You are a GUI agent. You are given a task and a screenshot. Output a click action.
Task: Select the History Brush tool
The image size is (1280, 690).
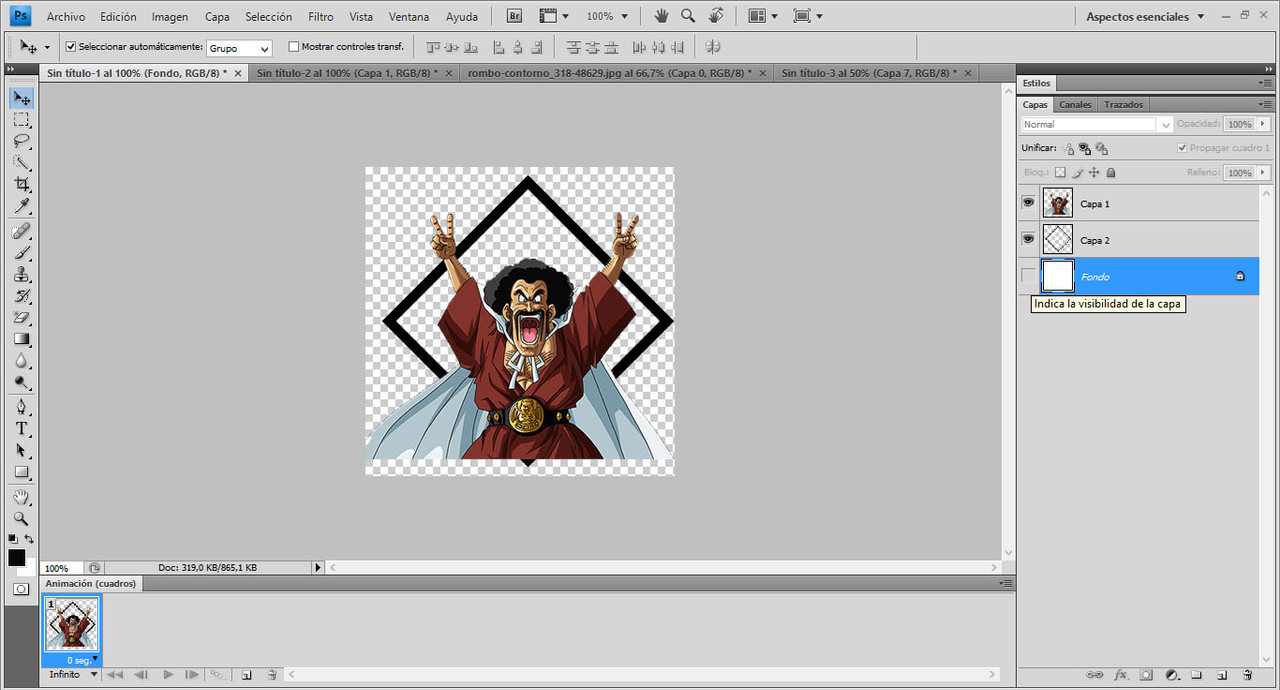pyautogui.click(x=21, y=296)
